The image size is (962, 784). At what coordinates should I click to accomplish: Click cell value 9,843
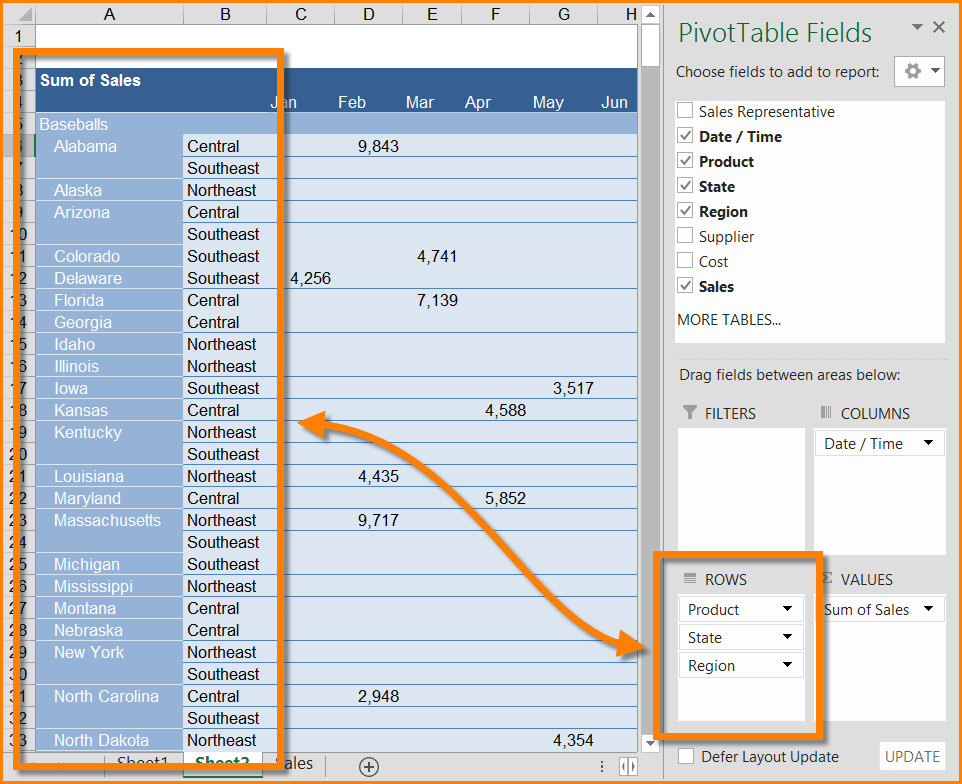coord(379,146)
